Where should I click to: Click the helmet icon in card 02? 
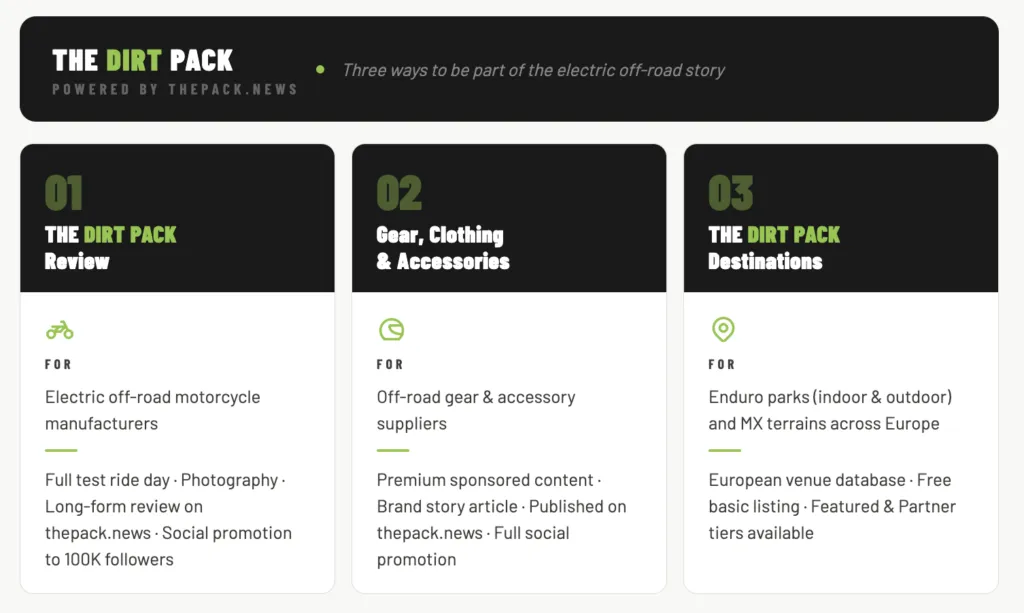tap(391, 329)
